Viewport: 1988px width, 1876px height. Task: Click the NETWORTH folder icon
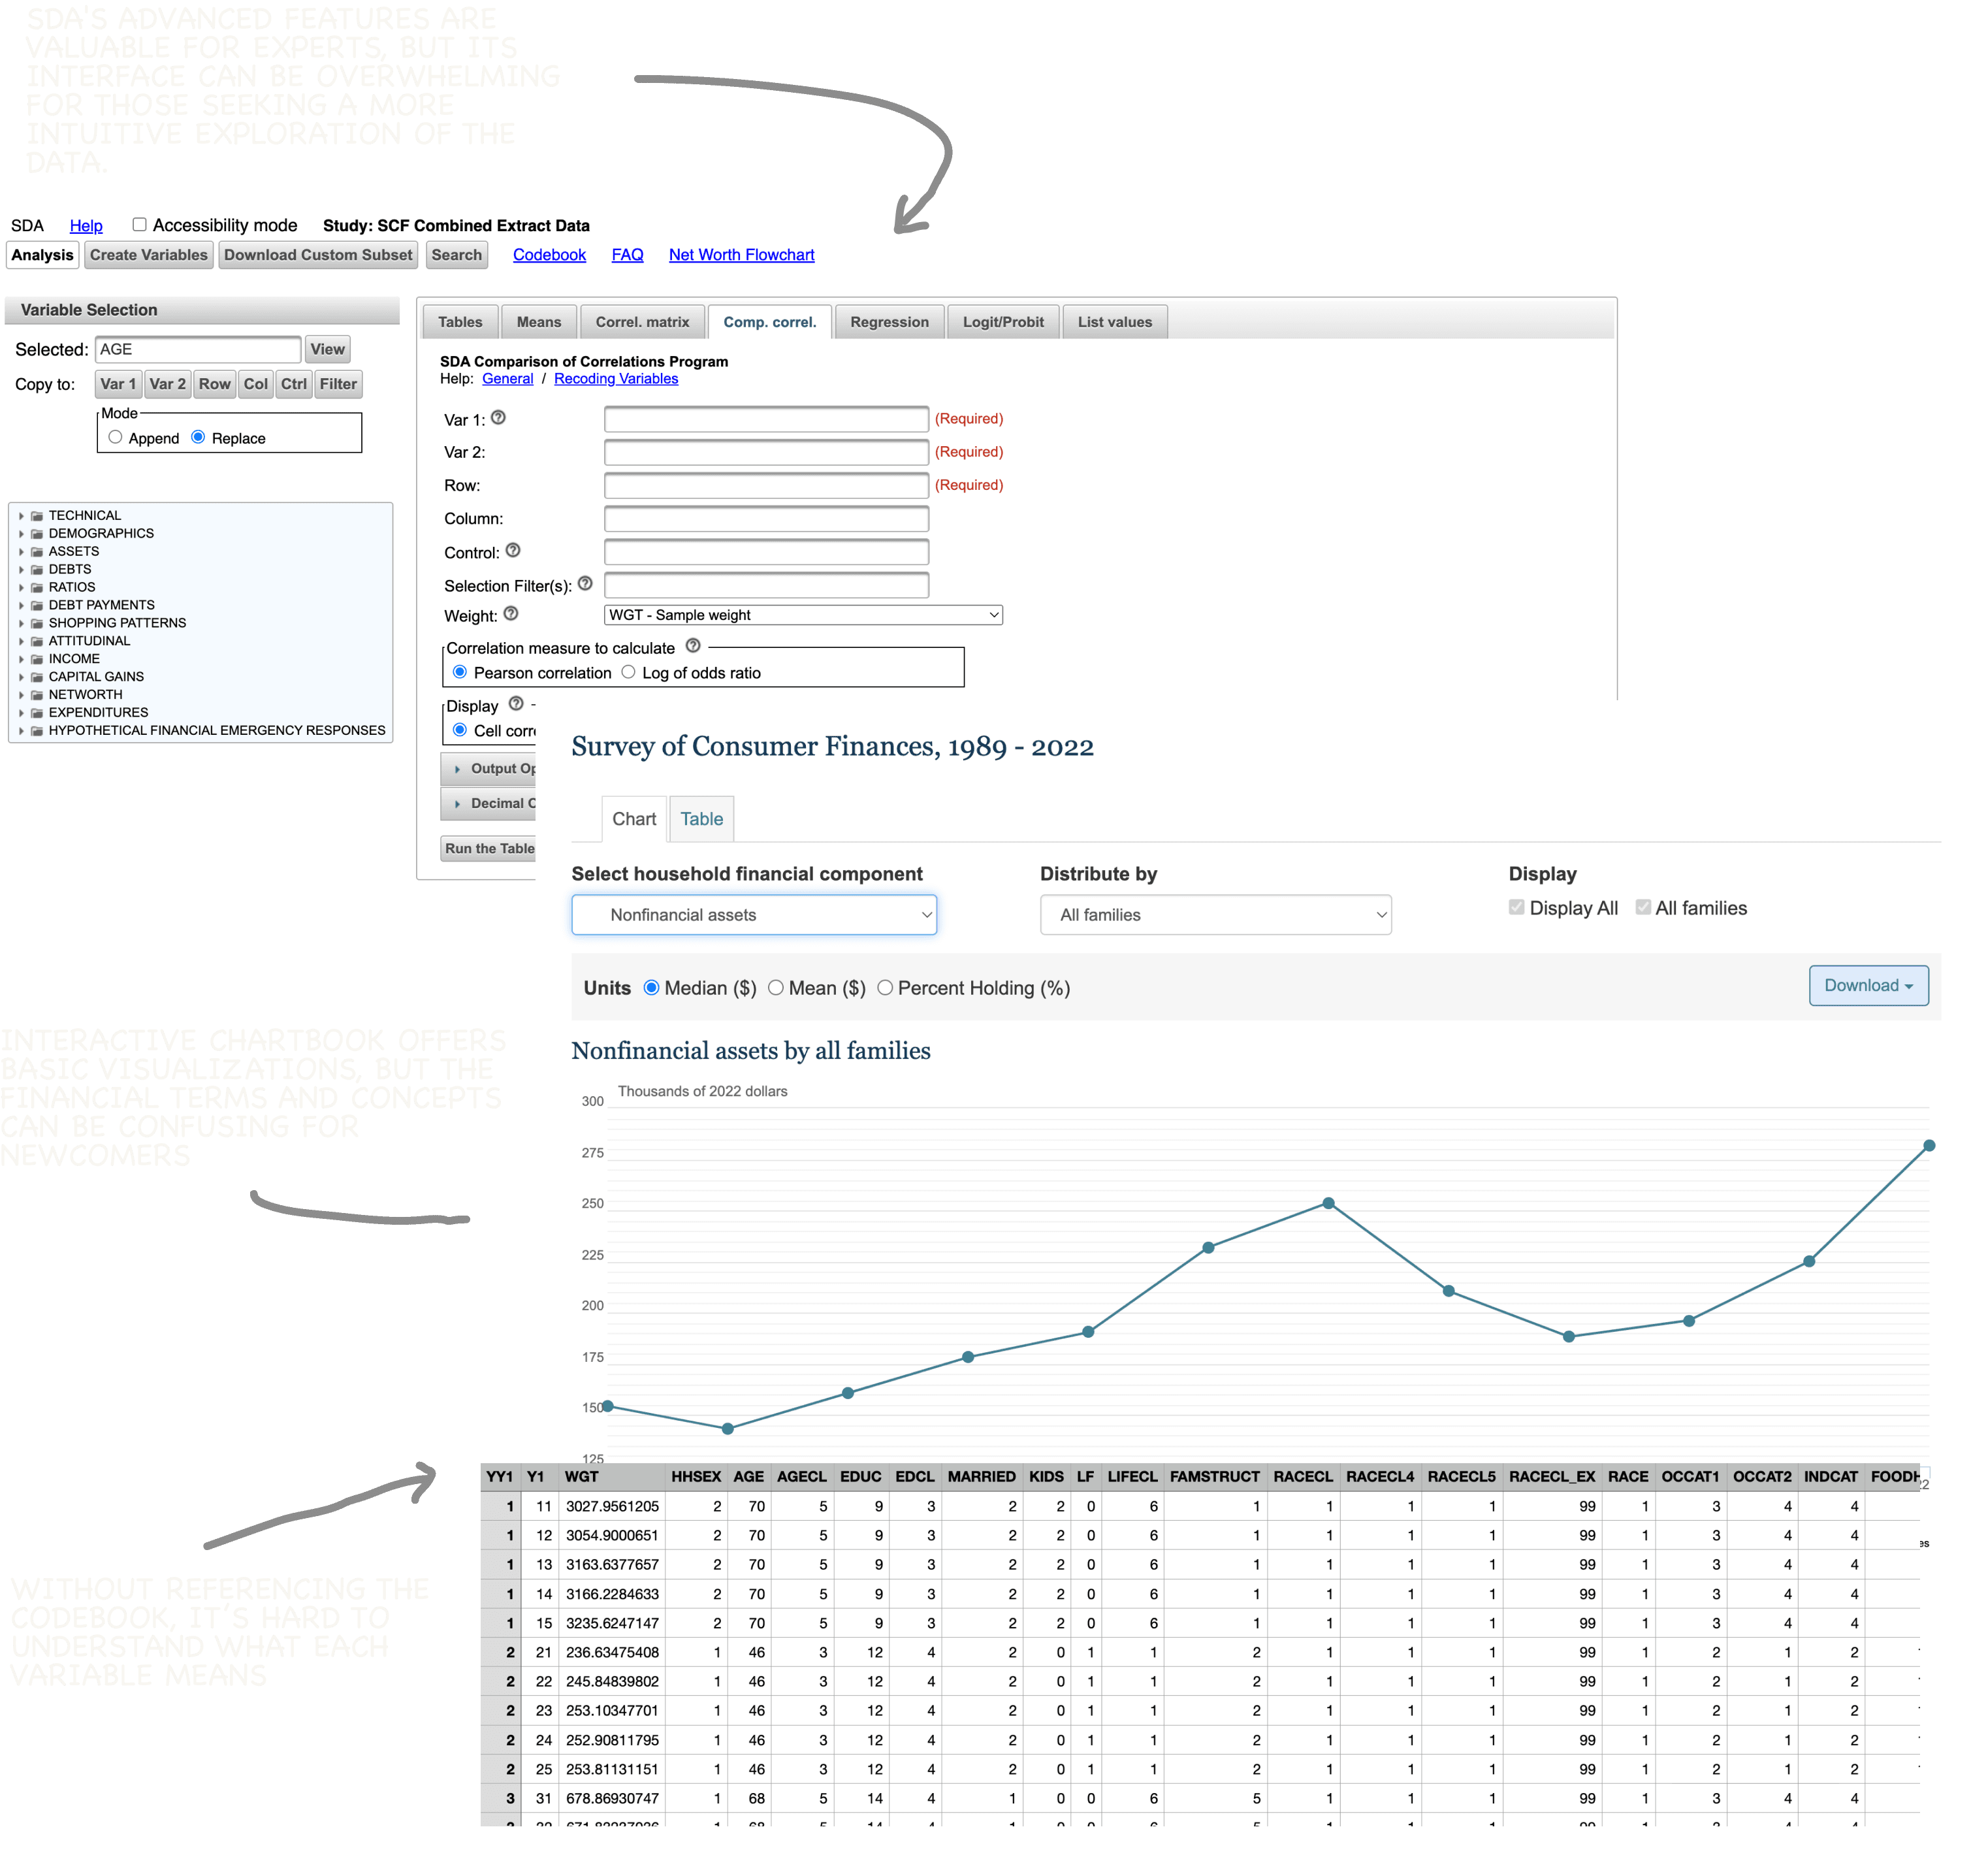pos(37,695)
